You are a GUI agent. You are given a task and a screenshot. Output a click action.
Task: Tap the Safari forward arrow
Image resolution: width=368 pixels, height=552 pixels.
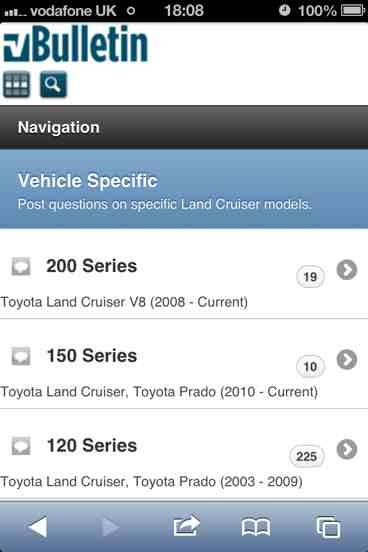[111, 527]
